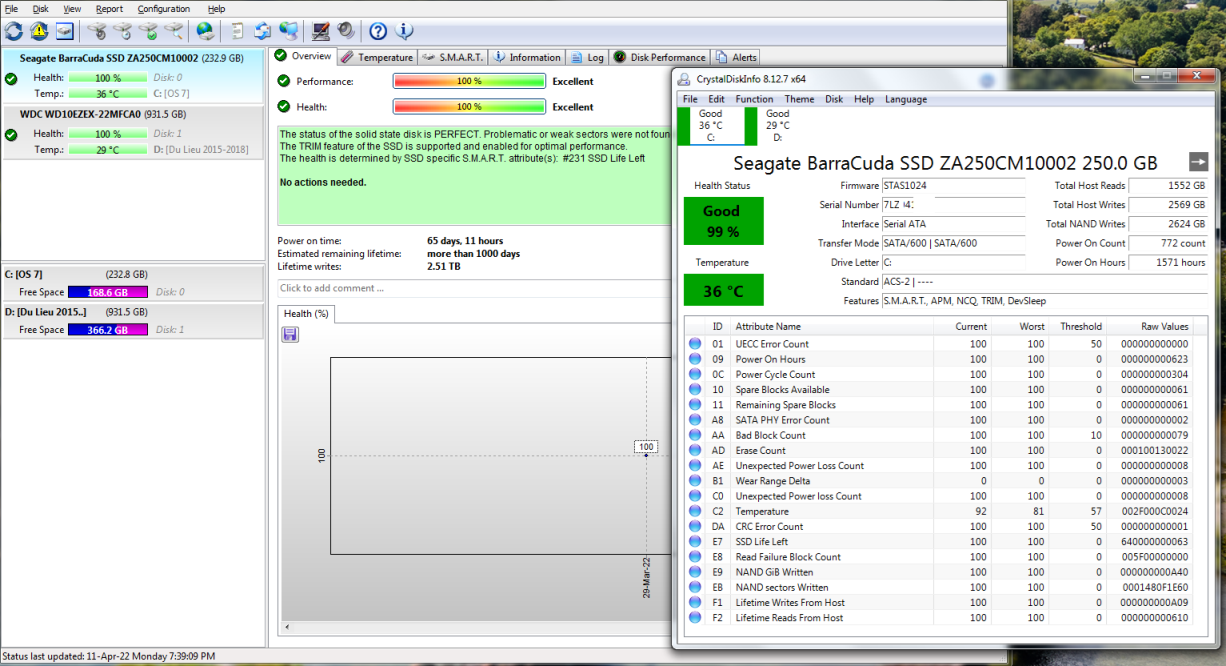
Task: Click status circle of UECC Error Count row
Action: click(x=694, y=344)
